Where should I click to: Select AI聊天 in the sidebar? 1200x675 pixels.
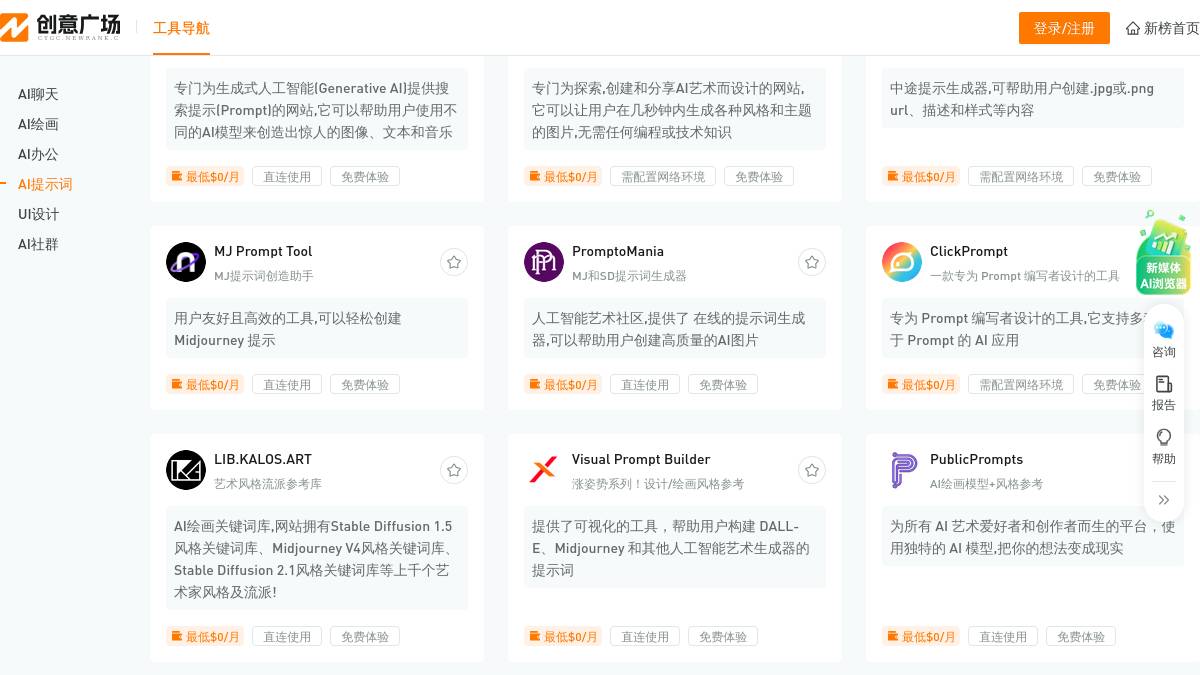tap(38, 94)
